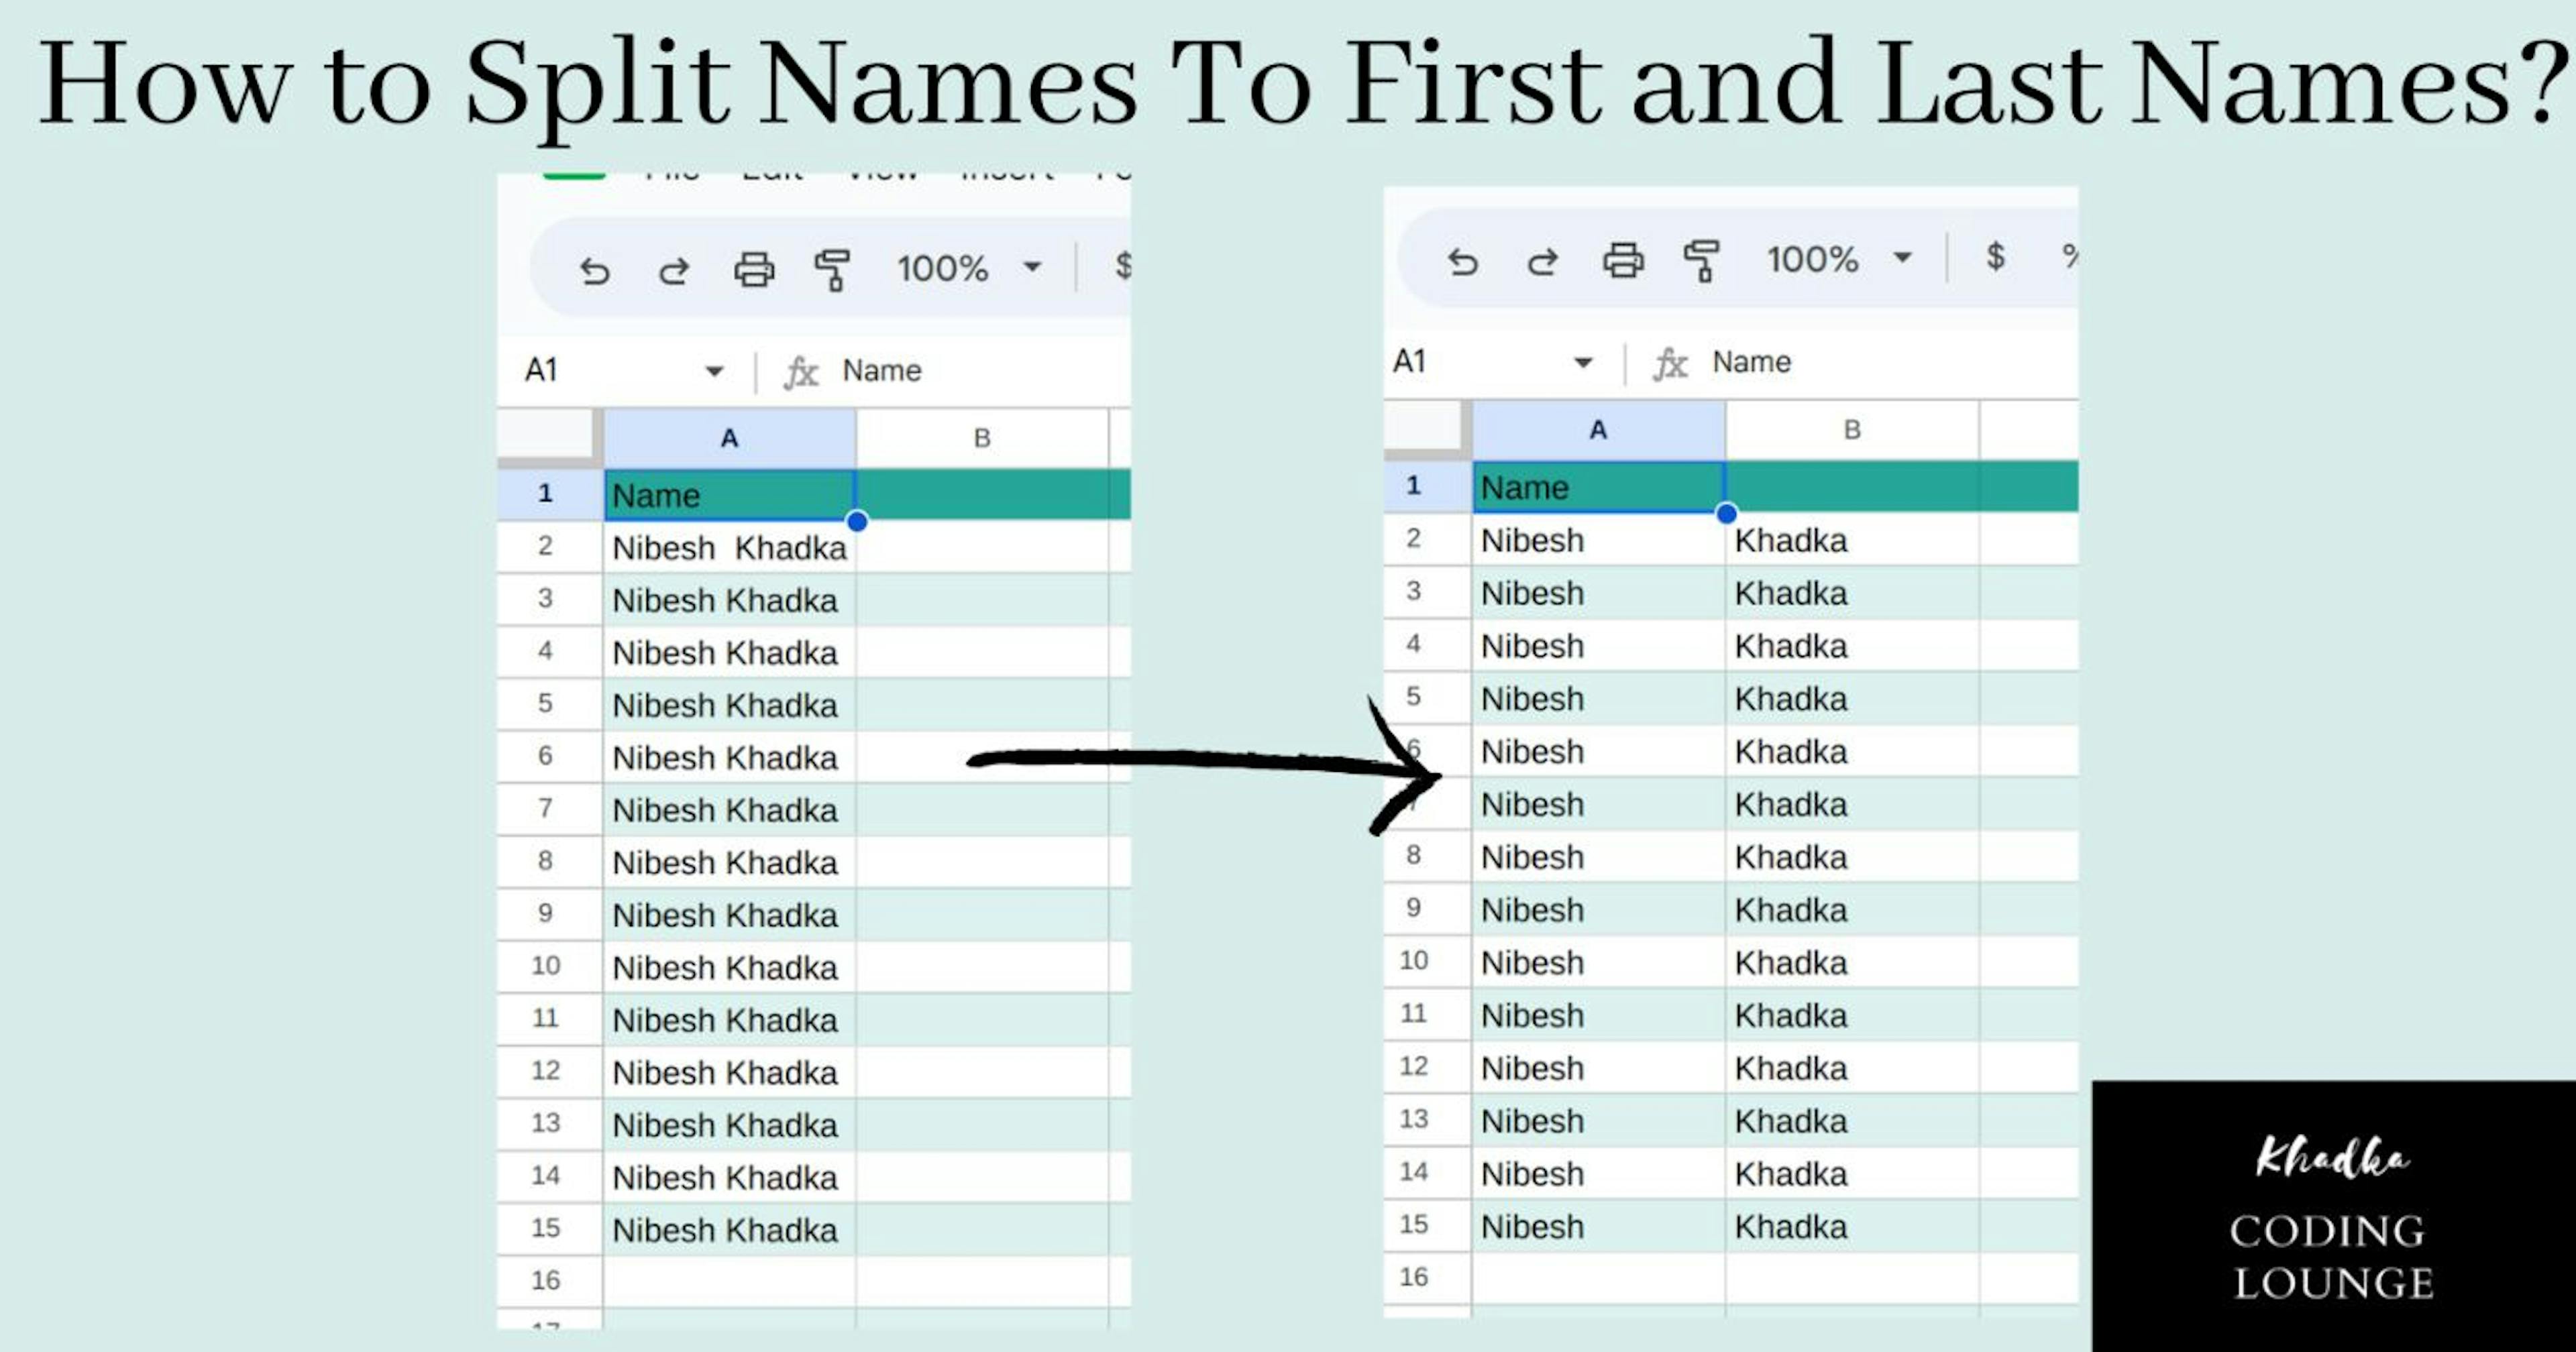Activate the Paint format tool on the left sheet
This screenshot has width=2576, height=1352.
833,270
